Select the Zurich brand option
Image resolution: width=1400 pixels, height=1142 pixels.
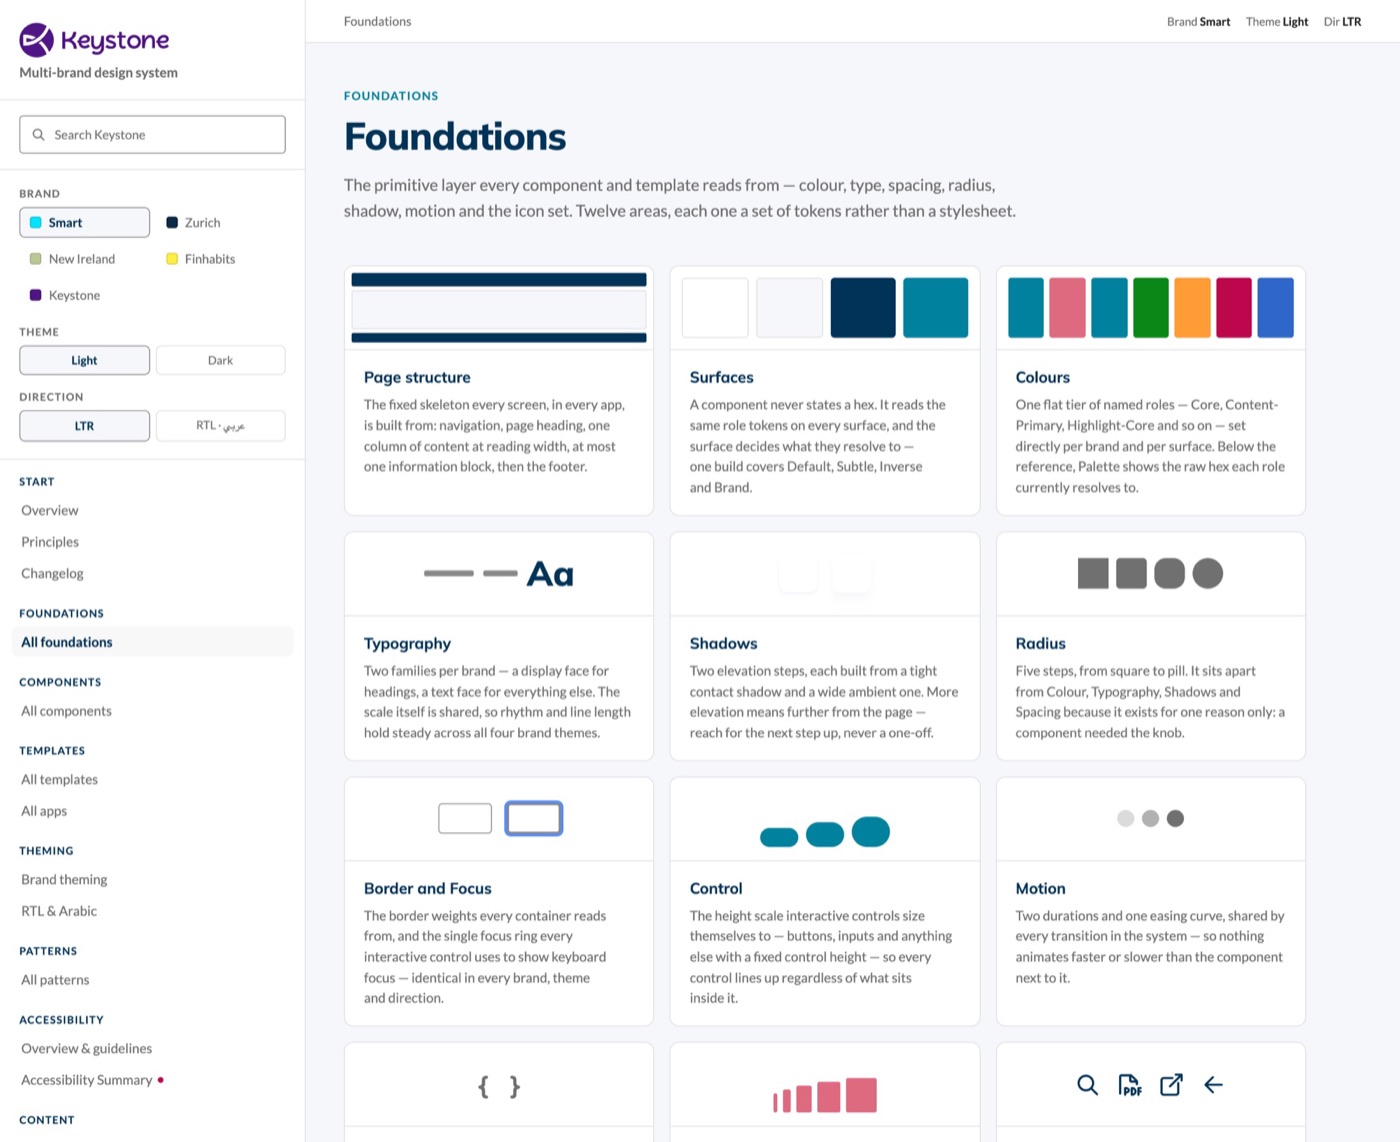[220, 222]
